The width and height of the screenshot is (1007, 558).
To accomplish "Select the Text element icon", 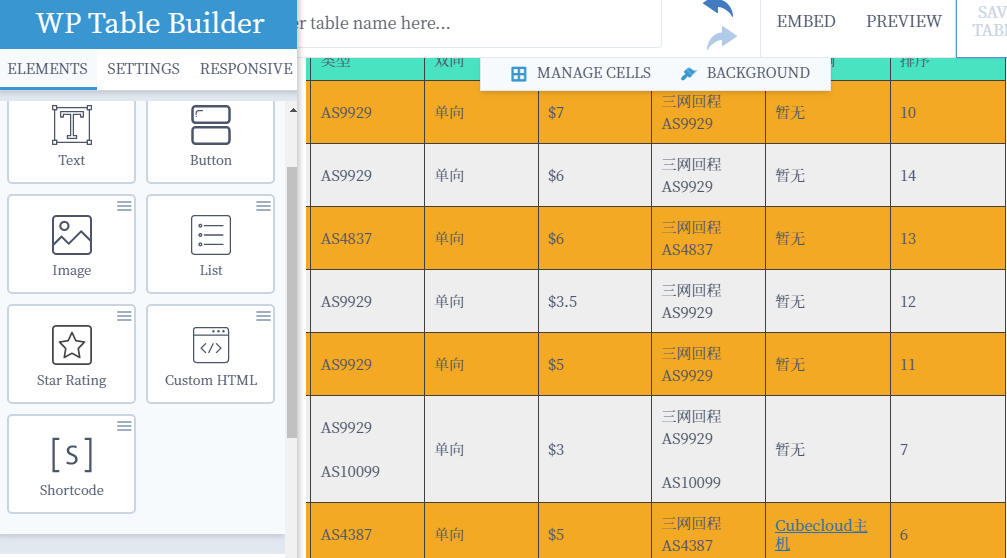I will point(71,126).
